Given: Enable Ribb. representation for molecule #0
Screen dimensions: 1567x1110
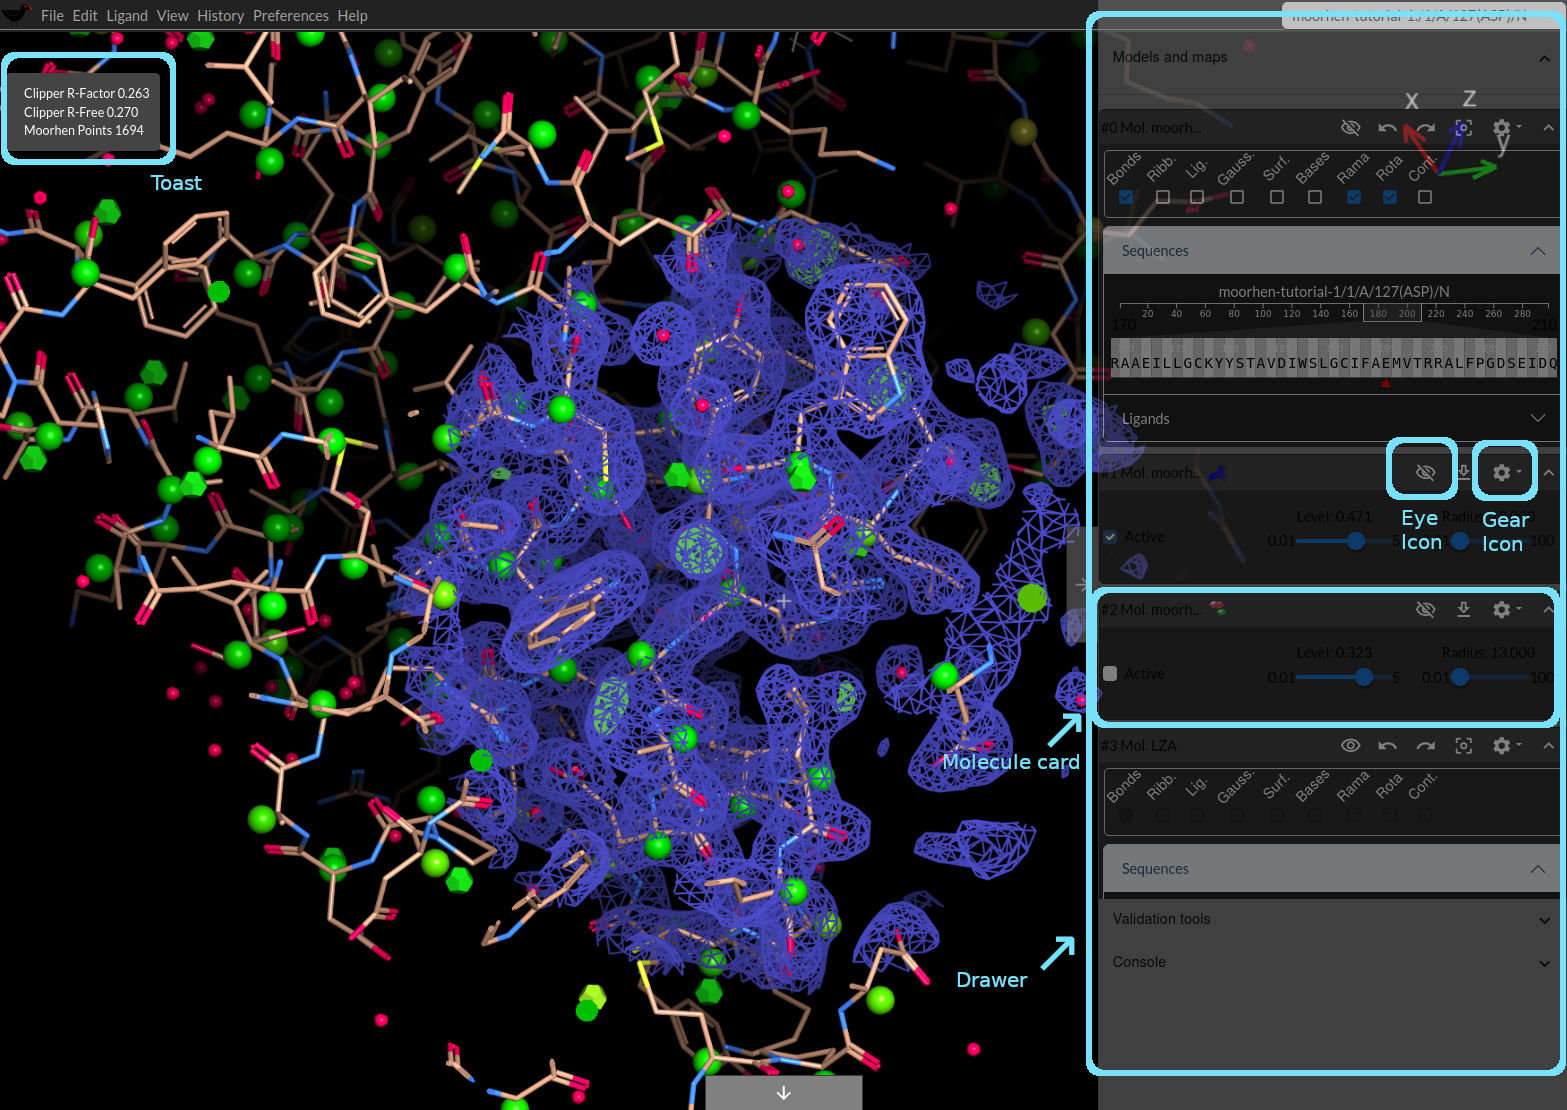Looking at the screenshot, I should [1162, 197].
